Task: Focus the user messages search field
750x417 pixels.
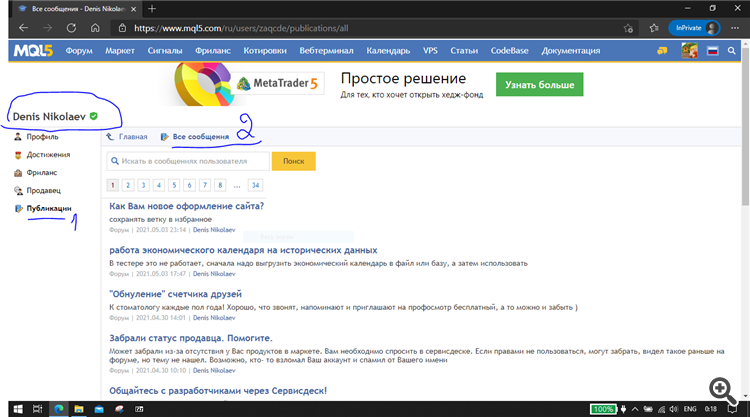Action: click(188, 161)
